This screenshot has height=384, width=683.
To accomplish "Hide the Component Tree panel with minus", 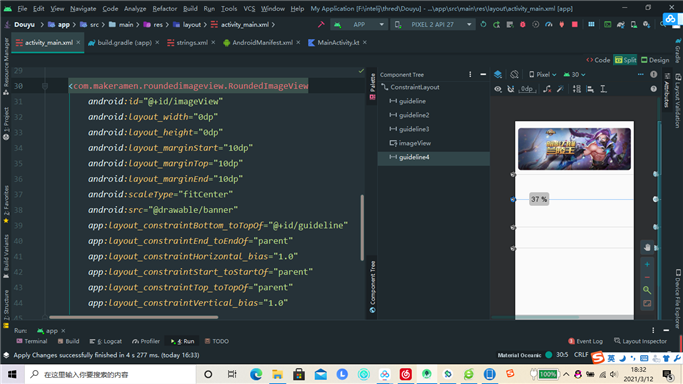I will [483, 74].
